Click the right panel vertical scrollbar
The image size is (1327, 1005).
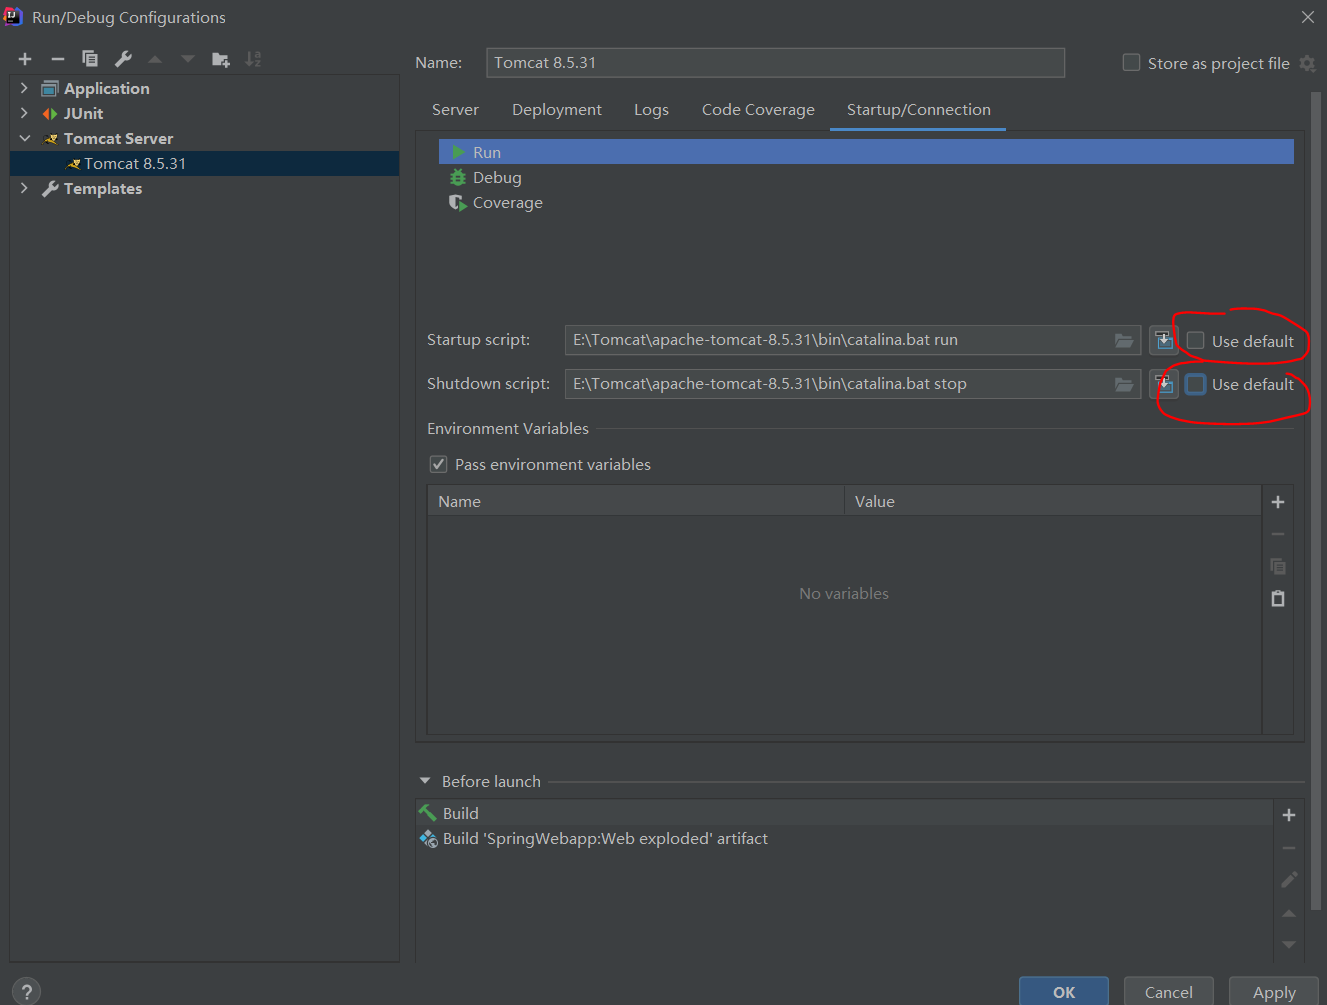[x=1315, y=500]
